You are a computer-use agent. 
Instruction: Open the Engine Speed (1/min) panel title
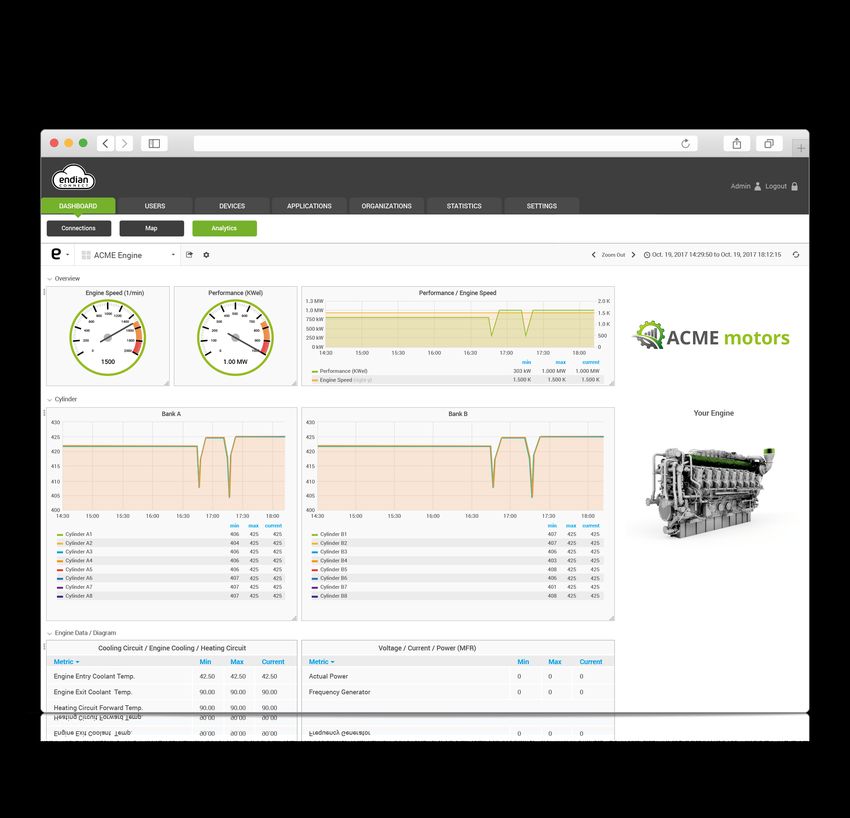[x=115, y=293]
